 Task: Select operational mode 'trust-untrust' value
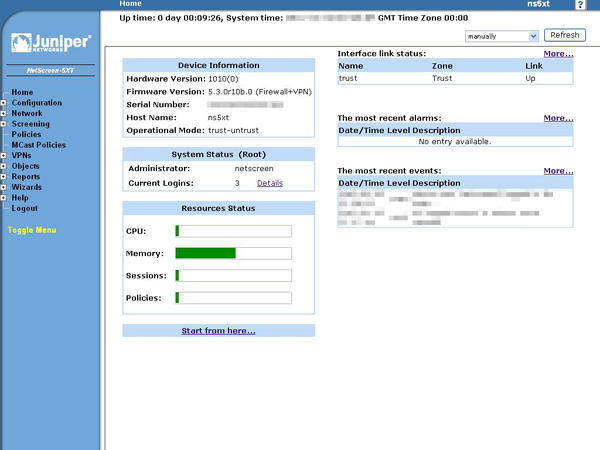point(233,130)
